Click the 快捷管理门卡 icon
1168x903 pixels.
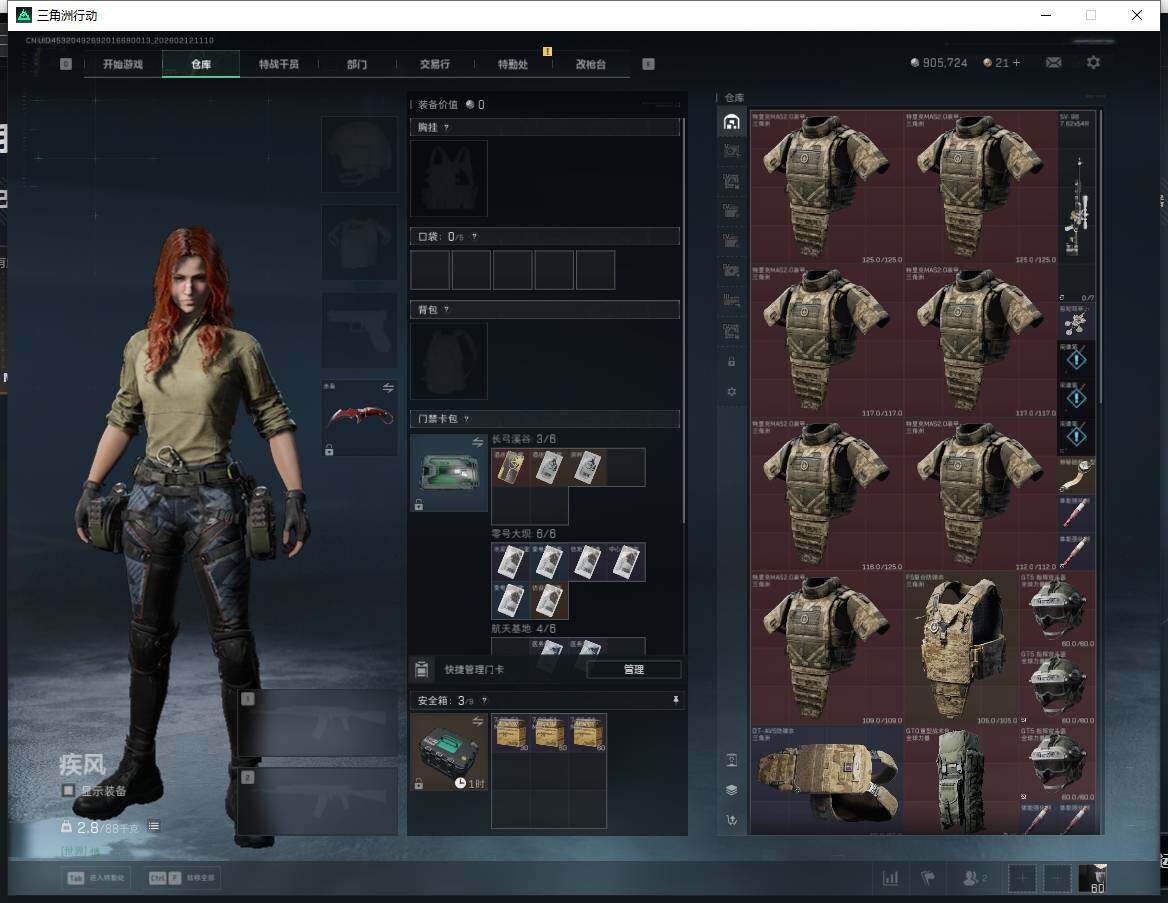tap(422, 669)
